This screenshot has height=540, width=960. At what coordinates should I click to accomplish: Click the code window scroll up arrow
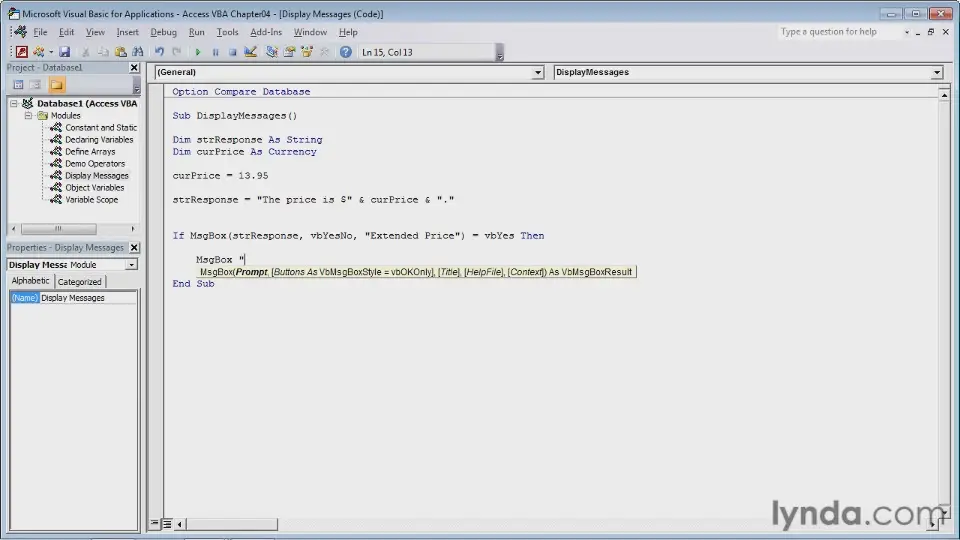tap(944, 95)
